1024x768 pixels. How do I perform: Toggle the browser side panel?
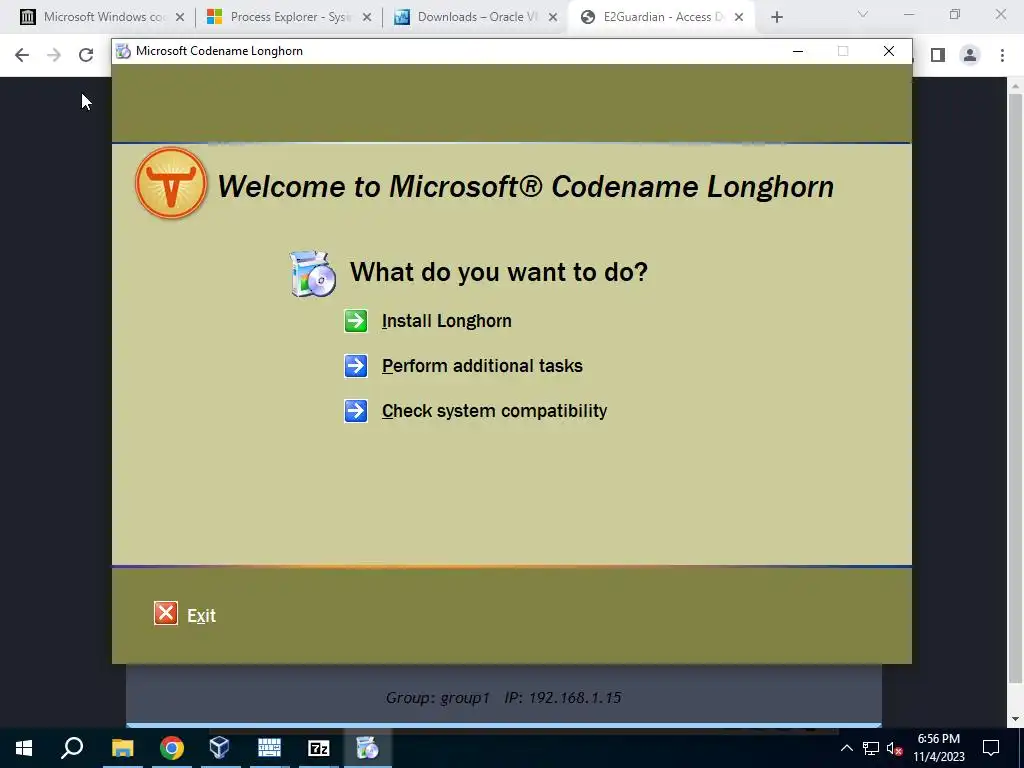[938, 55]
